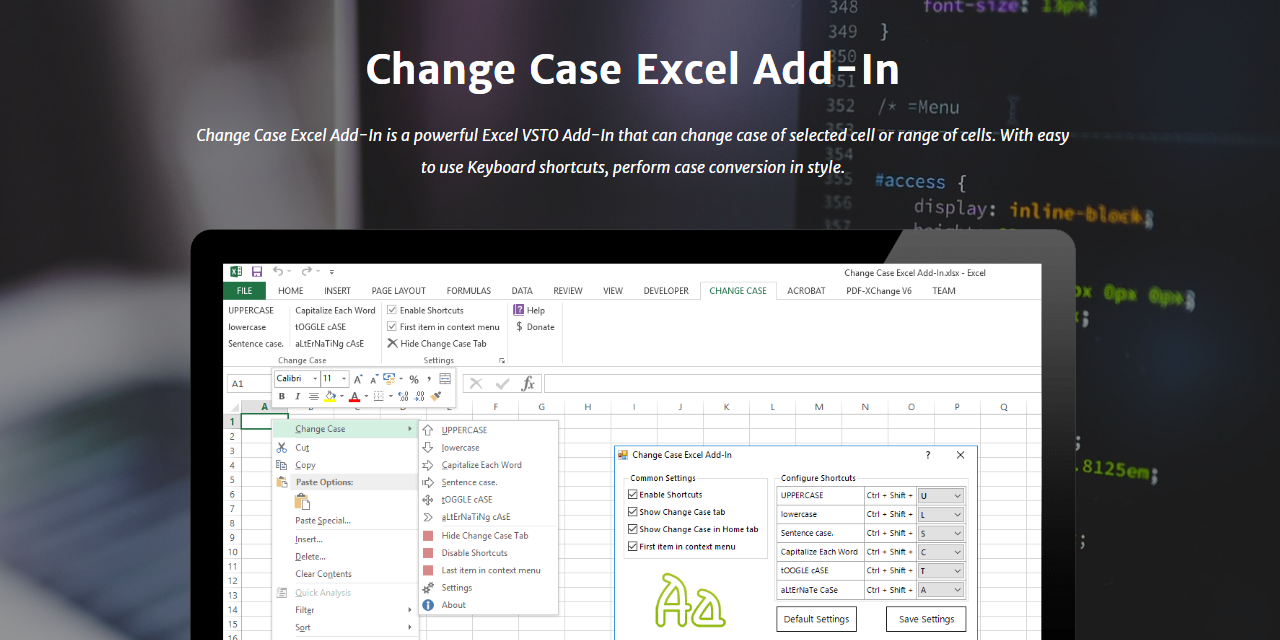Toggle Italic in the mini toolbar
Image resolution: width=1280 pixels, height=640 pixels.
click(x=297, y=396)
